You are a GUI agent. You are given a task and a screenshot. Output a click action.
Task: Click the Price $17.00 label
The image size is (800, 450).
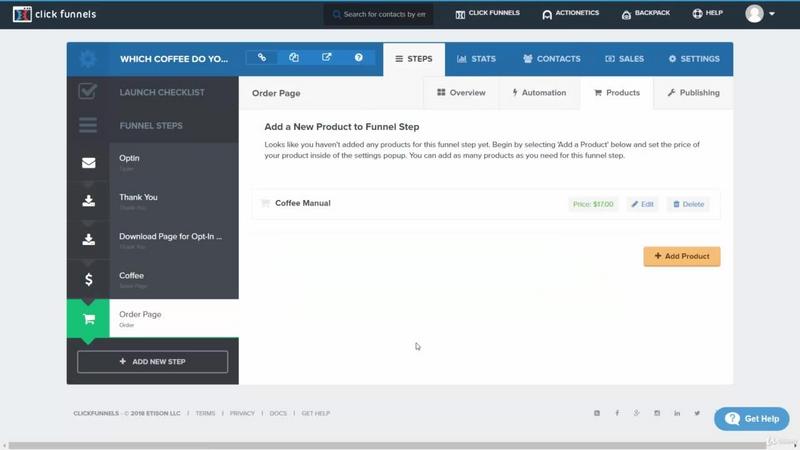pyautogui.click(x=593, y=204)
